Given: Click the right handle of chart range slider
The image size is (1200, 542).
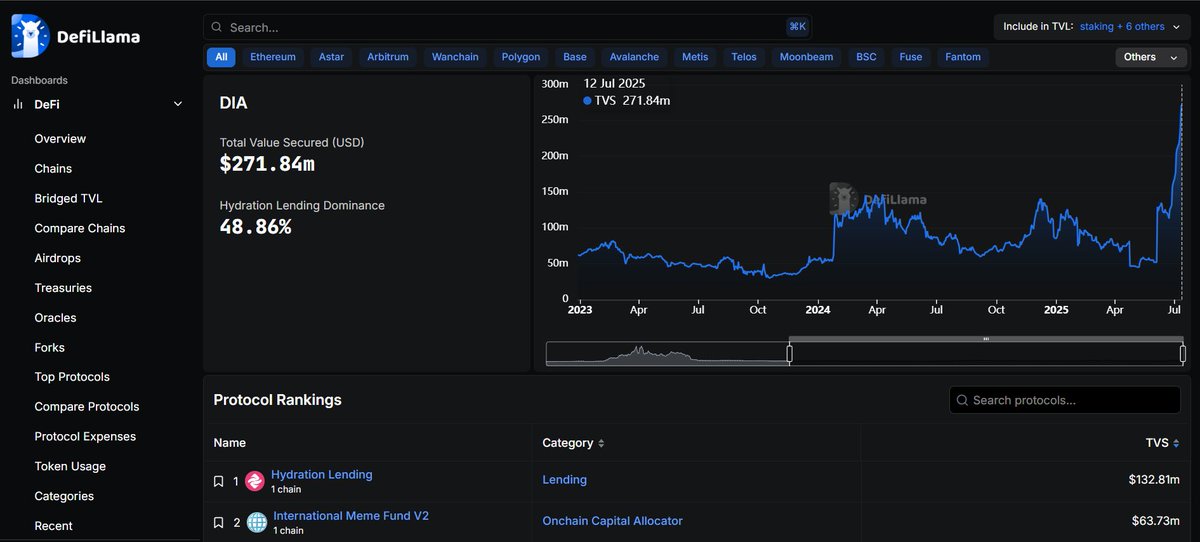Looking at the screenshot, I should (x=1183, y=353).
